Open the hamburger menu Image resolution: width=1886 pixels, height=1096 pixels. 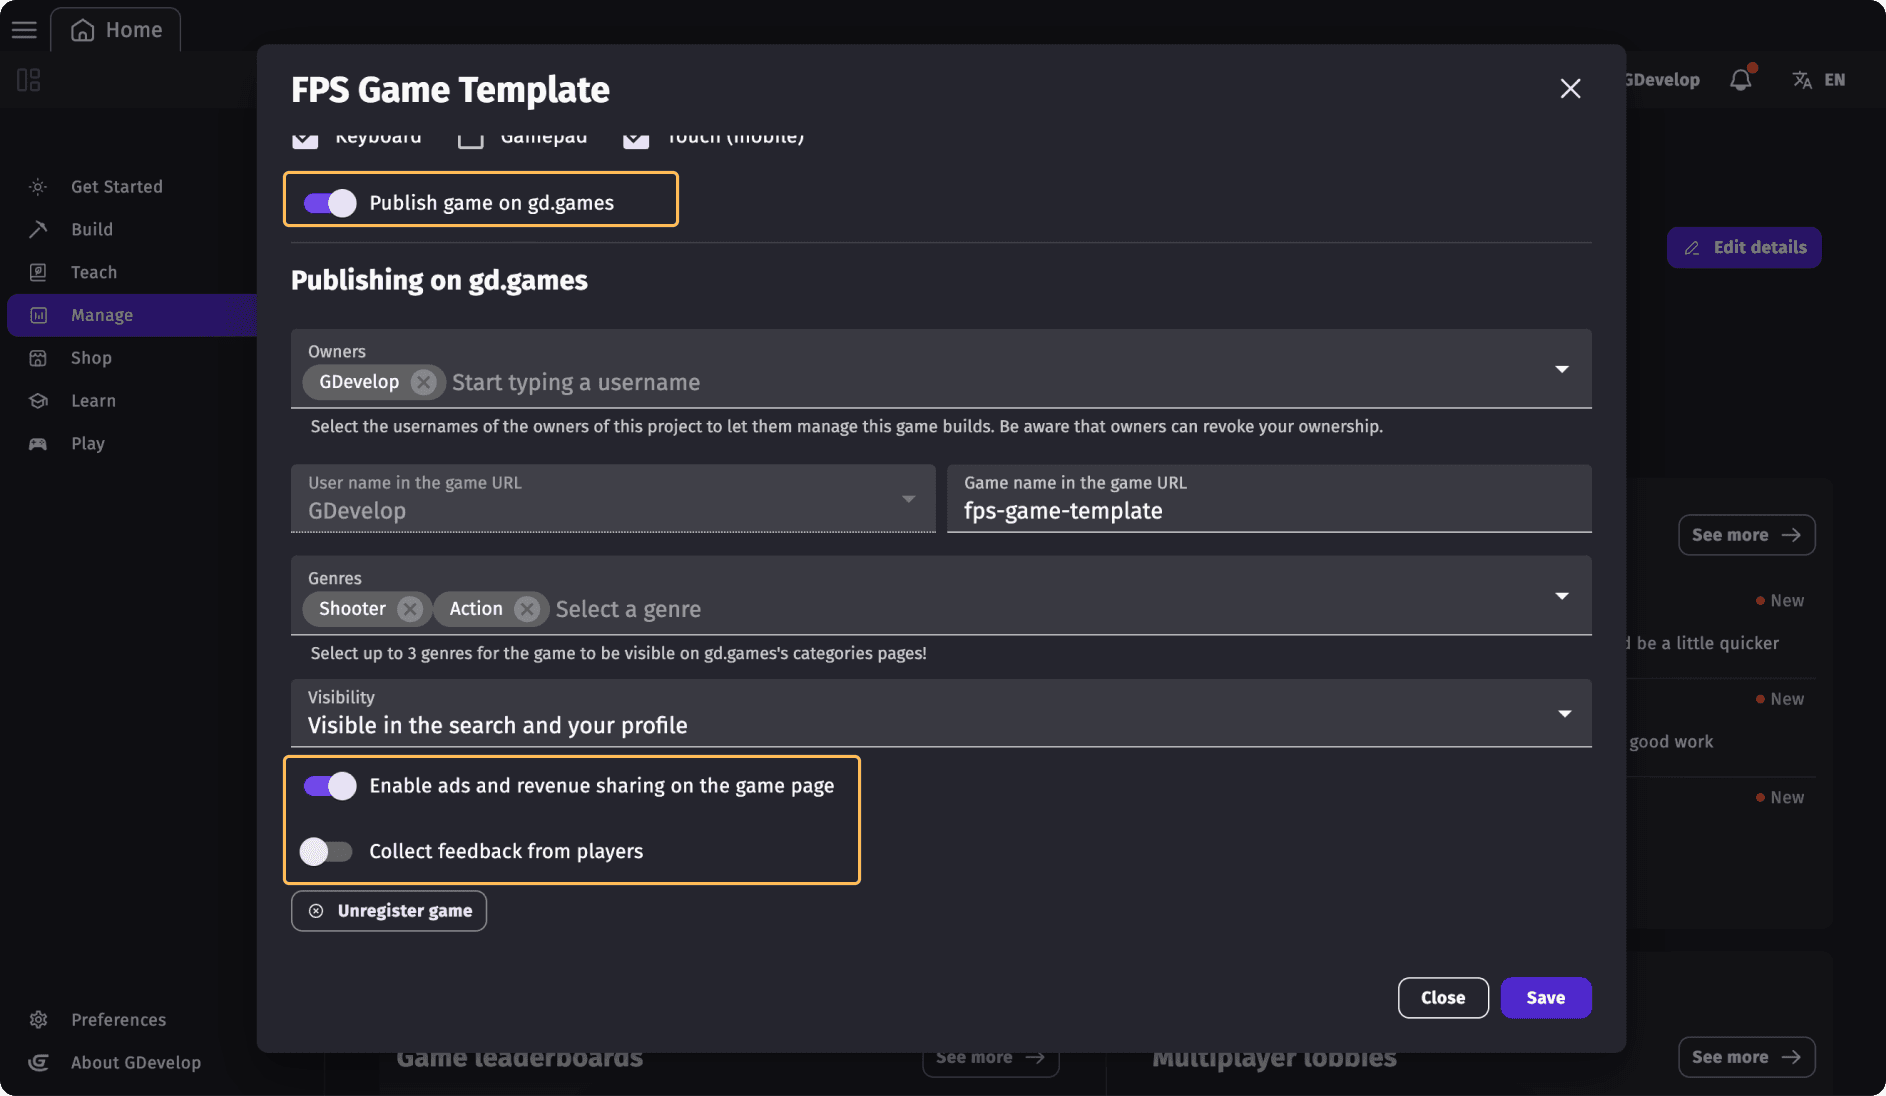click(23, 29)
